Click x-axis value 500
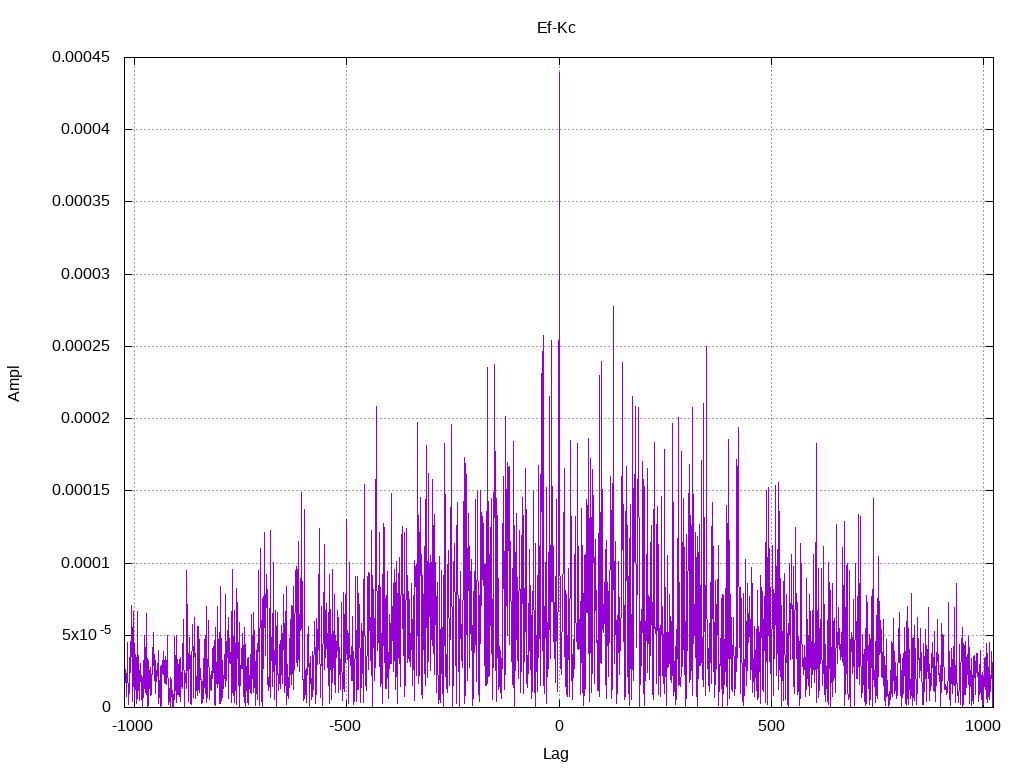 pyautogui.click(x=771, y=726)
